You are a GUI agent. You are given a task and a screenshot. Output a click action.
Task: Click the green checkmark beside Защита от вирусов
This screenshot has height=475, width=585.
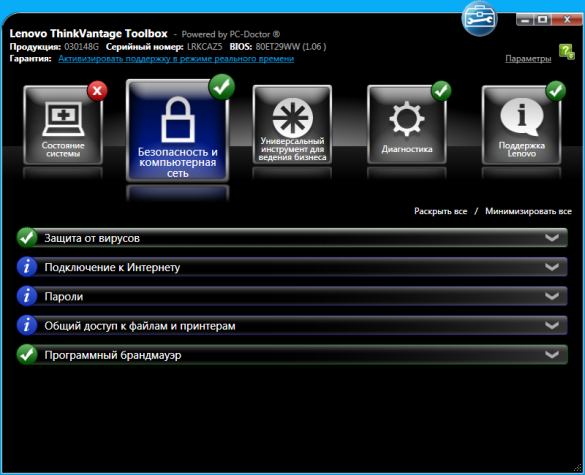click(x=27, y=238)
